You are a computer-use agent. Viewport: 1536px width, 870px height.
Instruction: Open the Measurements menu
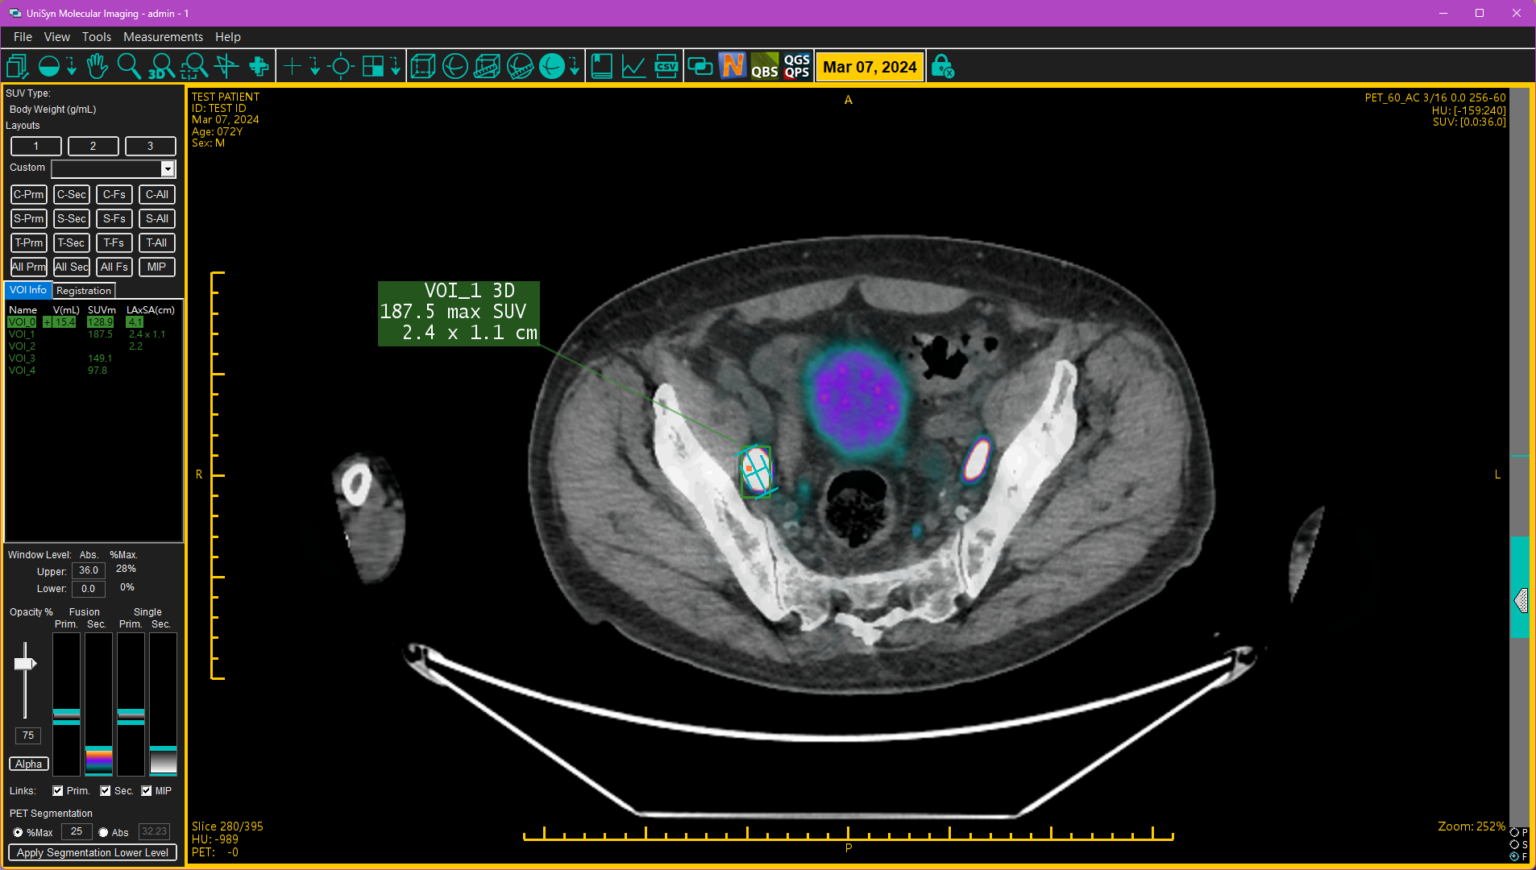(163, 36)
